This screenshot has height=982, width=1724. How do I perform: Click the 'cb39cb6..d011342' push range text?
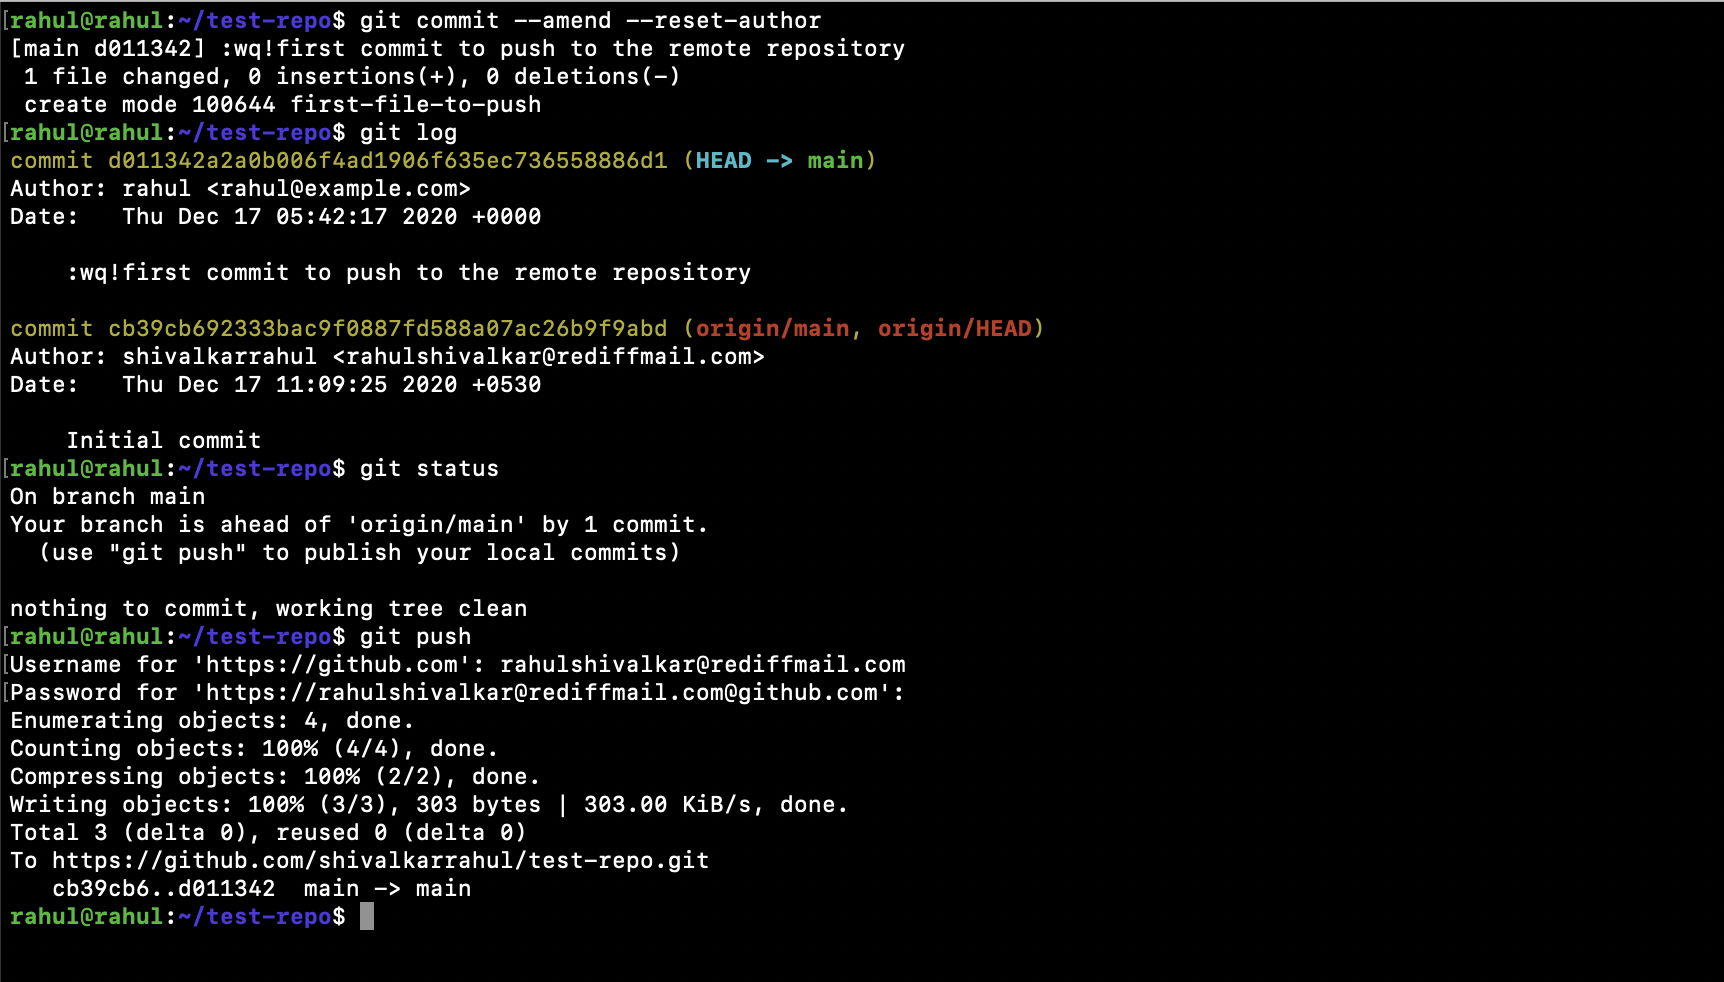164,888
